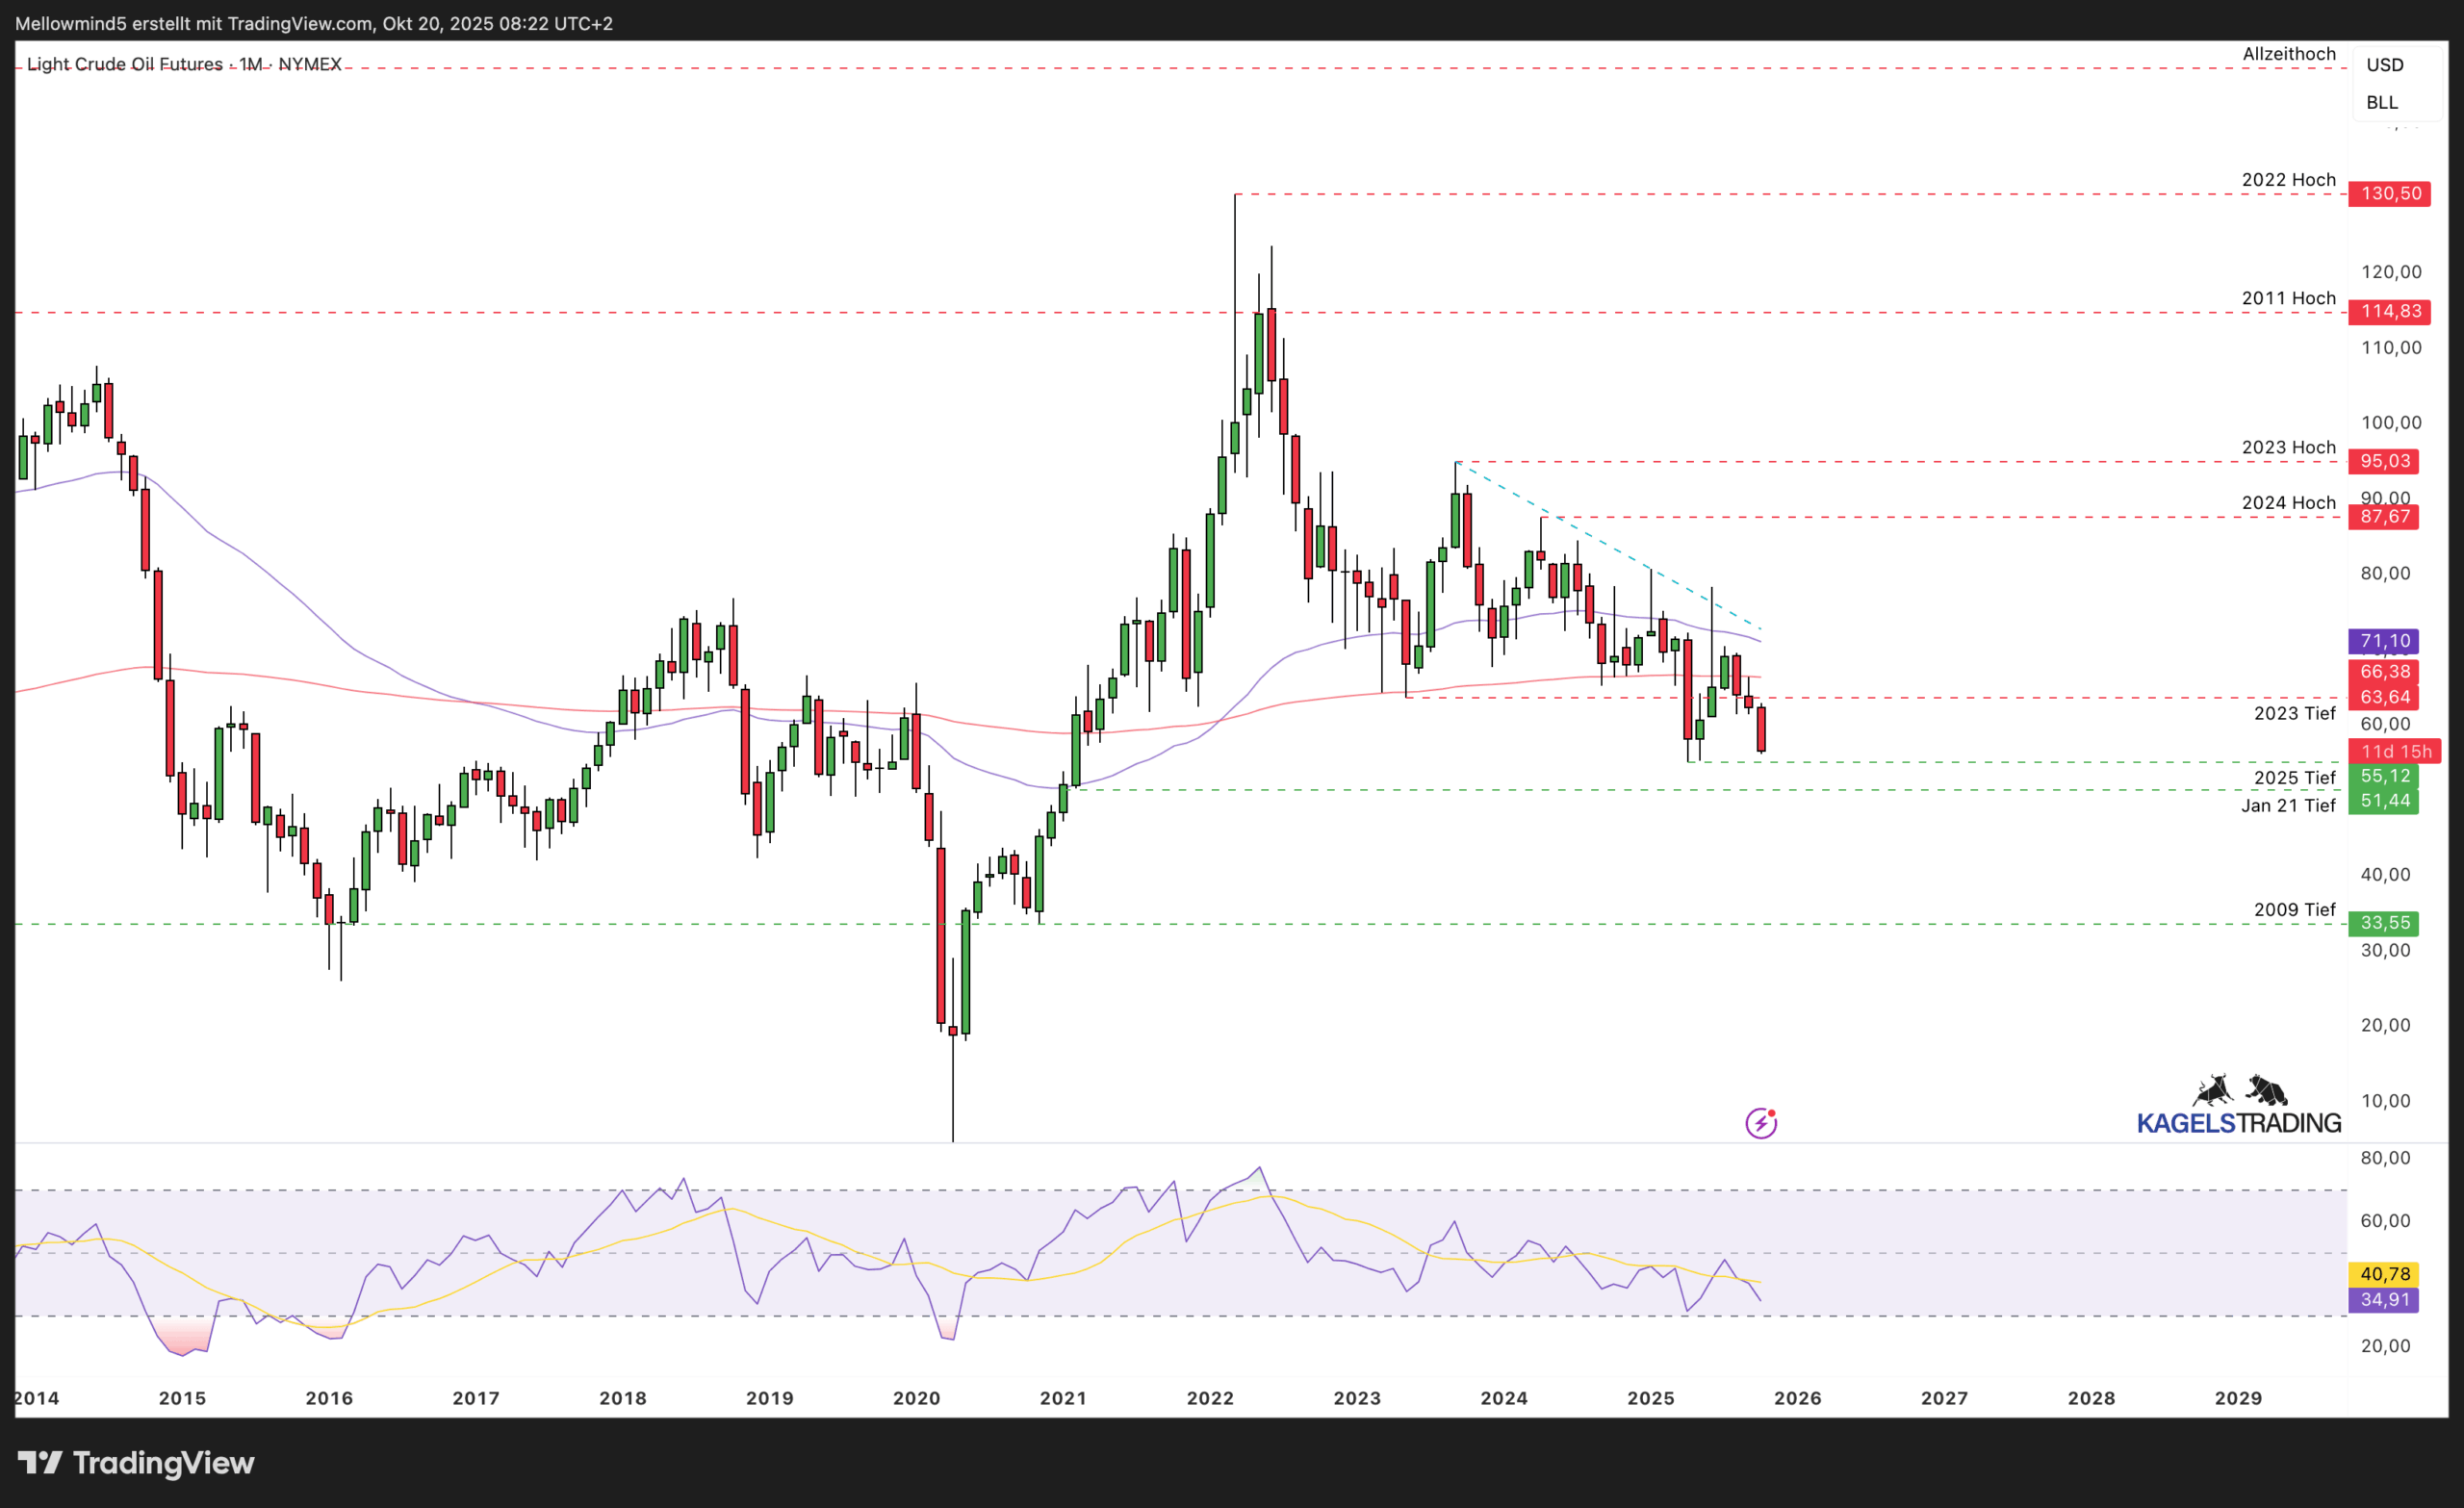Open the BLL unit selector
This screenshot has width=2464, height=1508.
coord(2382,103)
